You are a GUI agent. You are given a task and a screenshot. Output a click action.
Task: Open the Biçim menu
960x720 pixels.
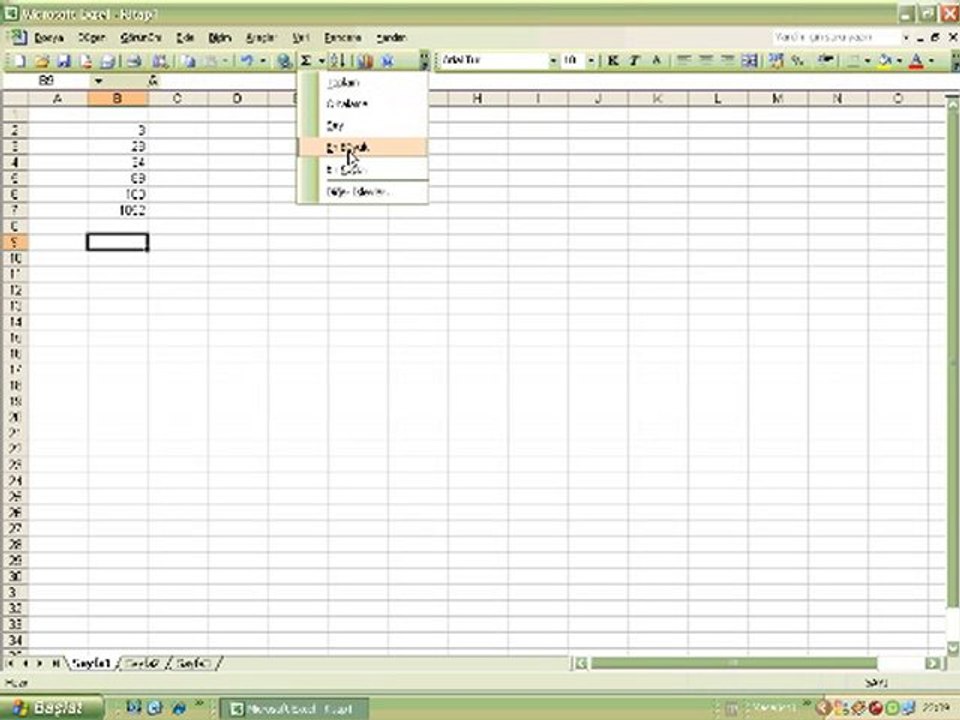point(220,38)
